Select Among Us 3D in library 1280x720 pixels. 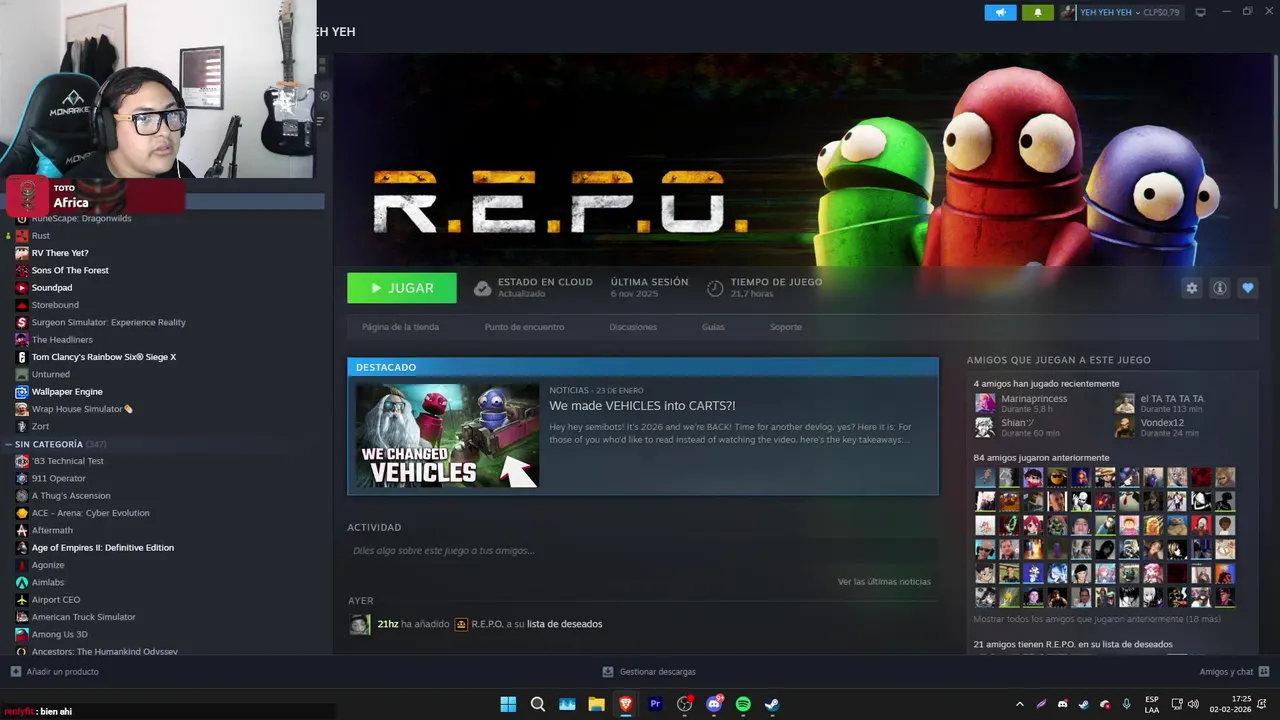(x=59, y=634)
